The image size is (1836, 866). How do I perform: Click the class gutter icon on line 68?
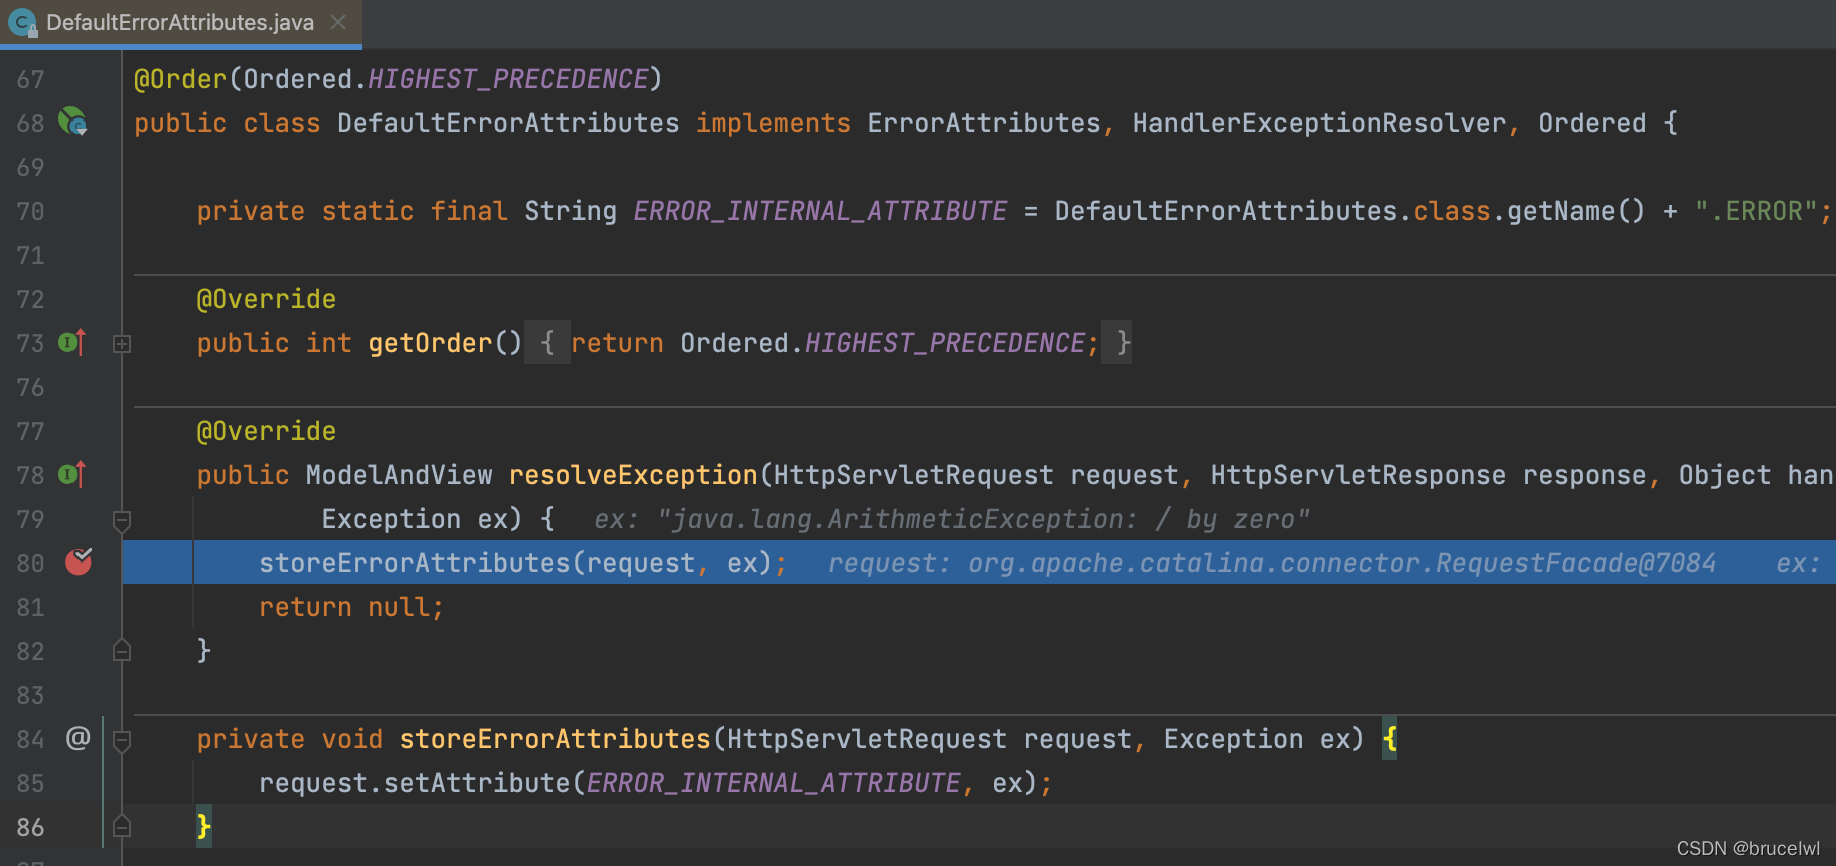[x=73, y=122]
